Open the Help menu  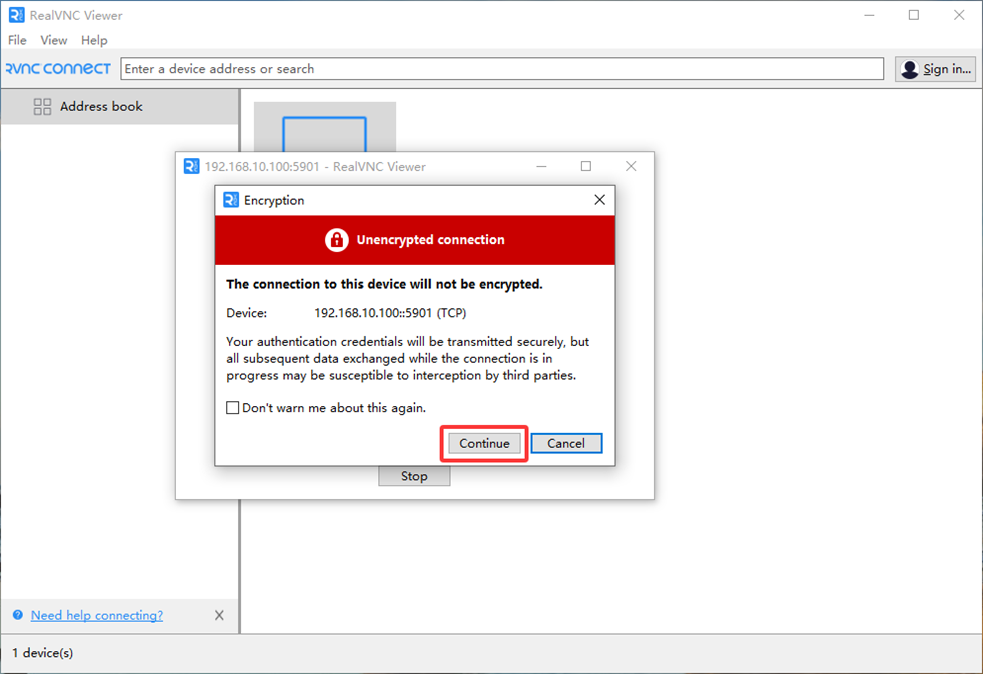point(94,40)
